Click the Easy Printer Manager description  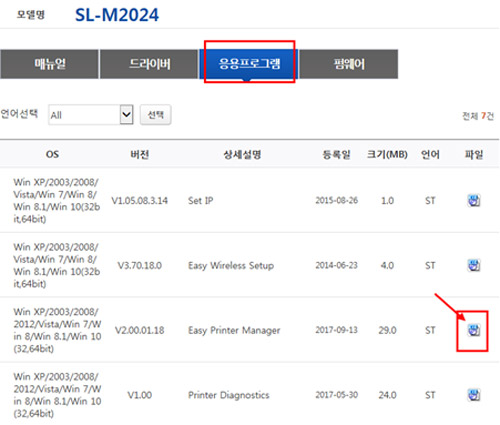[x=234, y=330]
